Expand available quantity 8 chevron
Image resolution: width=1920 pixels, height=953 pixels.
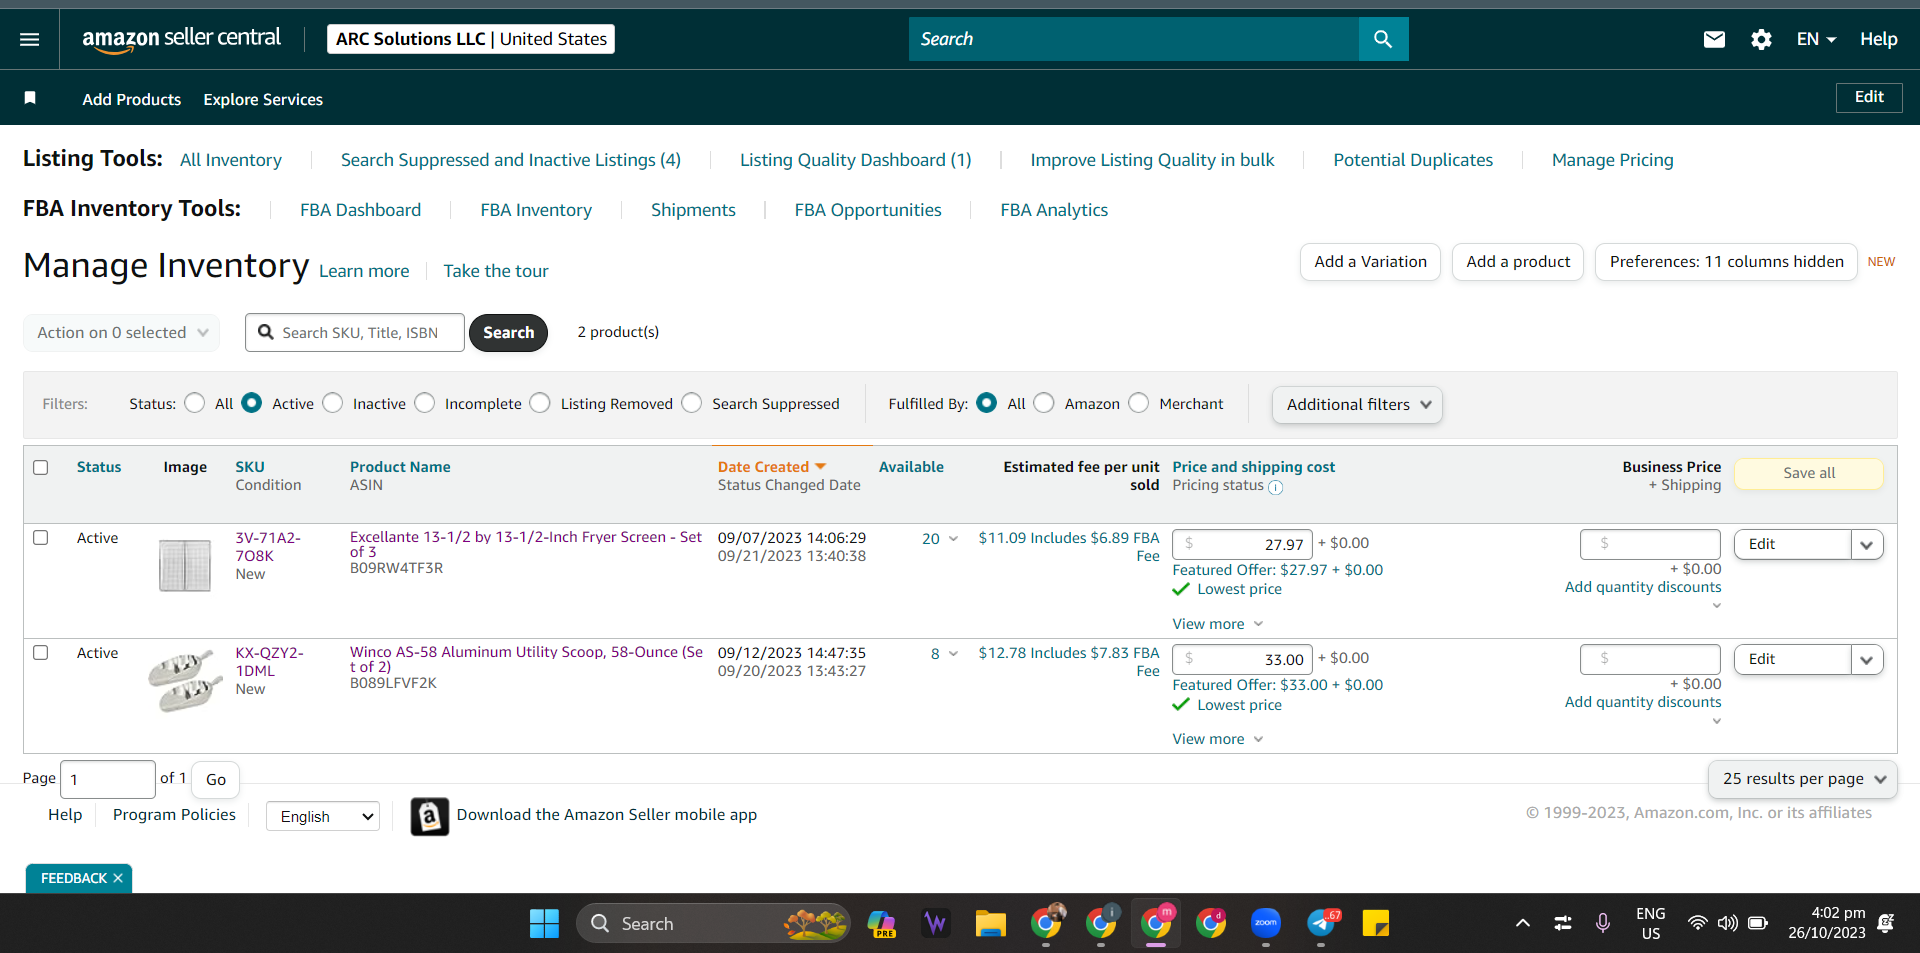[x=953, y=654]
